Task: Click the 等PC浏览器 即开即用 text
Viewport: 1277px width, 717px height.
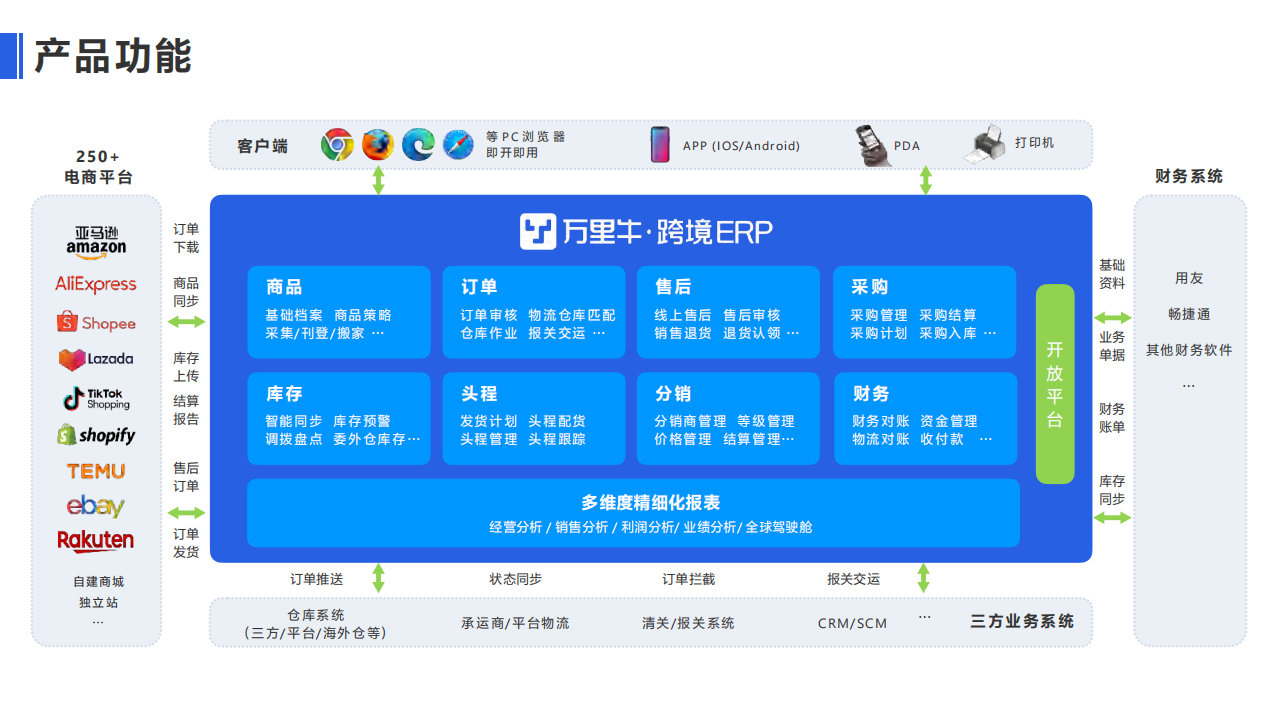Action: pyautogui.click(x=525, y=145)
